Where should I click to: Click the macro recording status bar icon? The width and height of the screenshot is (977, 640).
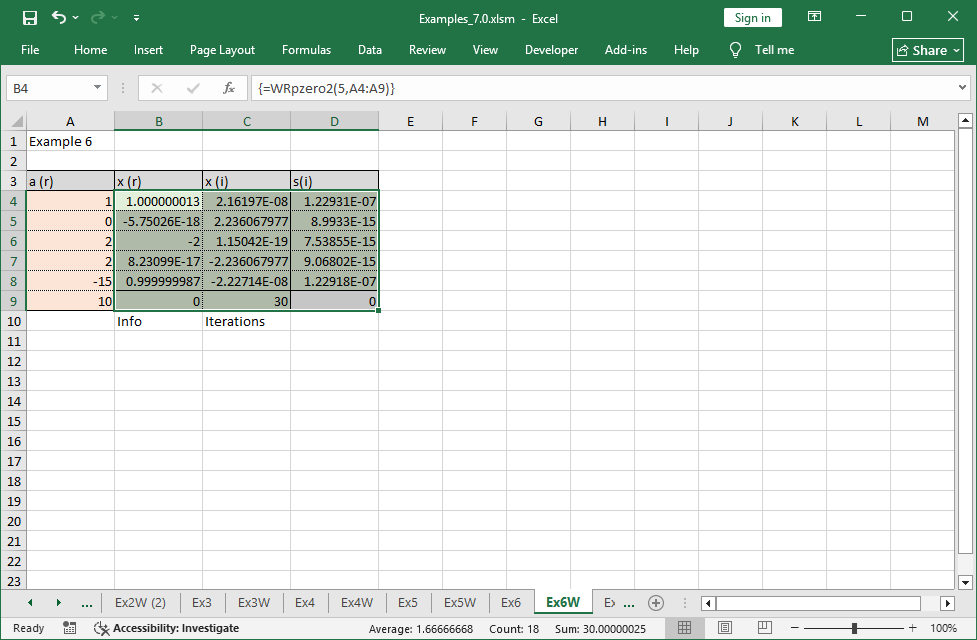point(69,628)
